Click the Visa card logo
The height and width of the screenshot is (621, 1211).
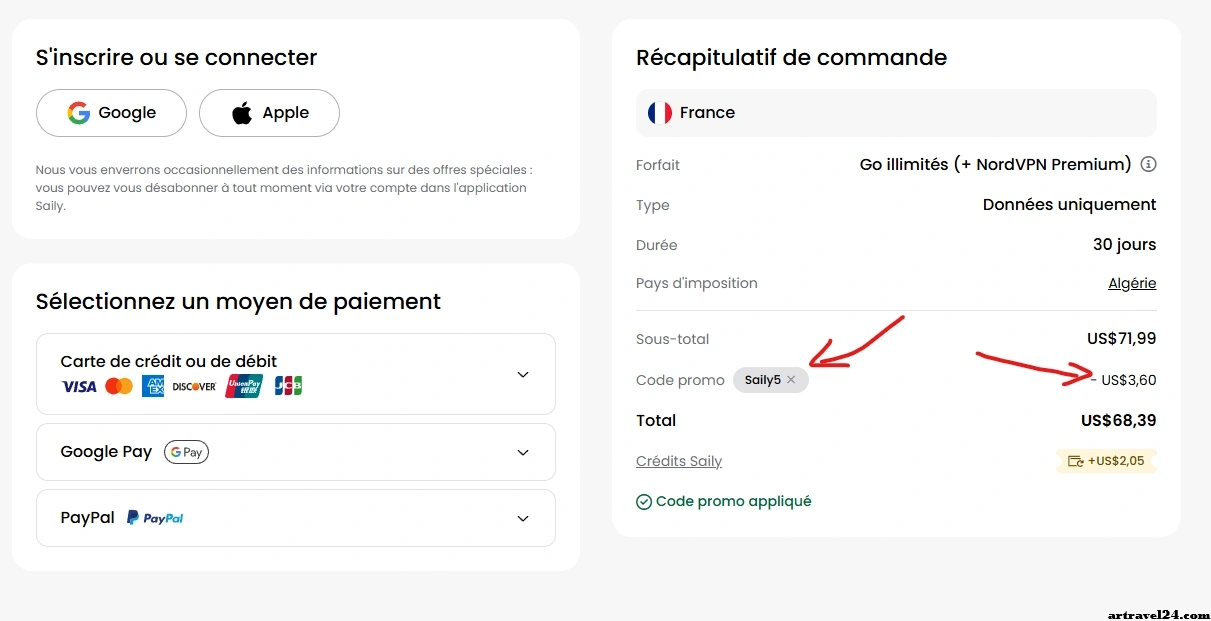pos(79,386)
